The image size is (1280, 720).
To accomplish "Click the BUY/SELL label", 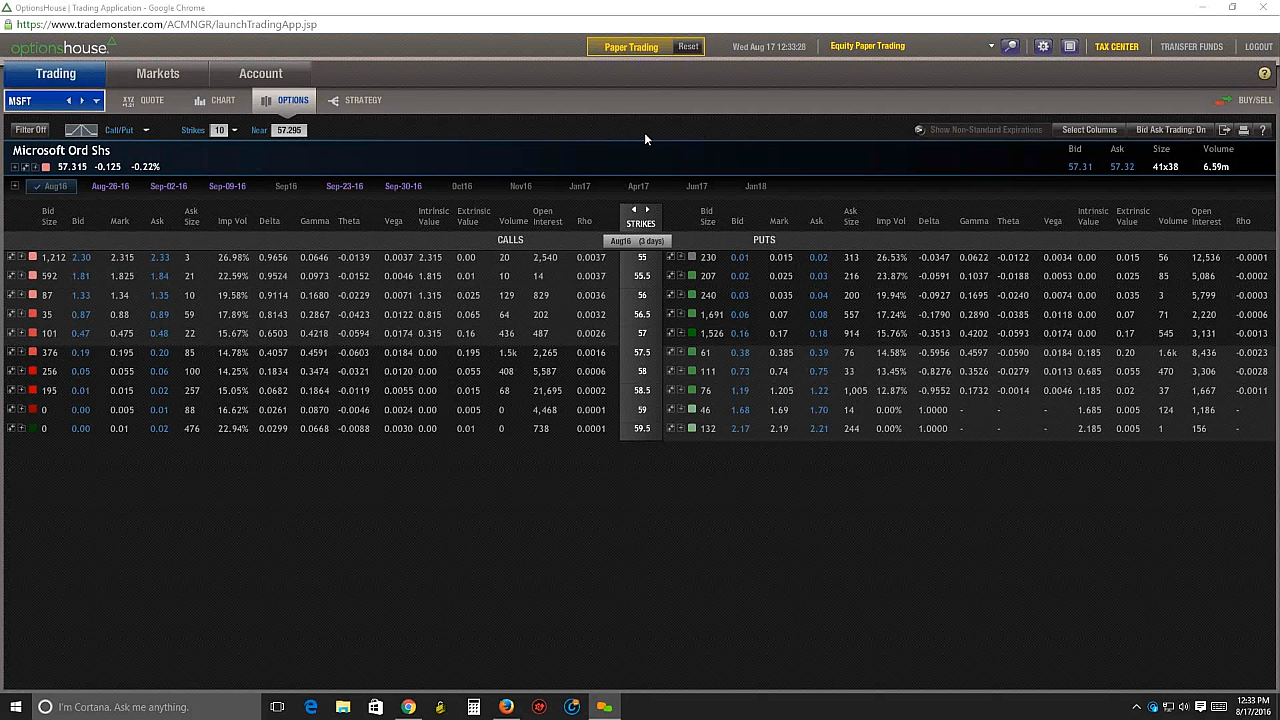I will click(1256, 101).
